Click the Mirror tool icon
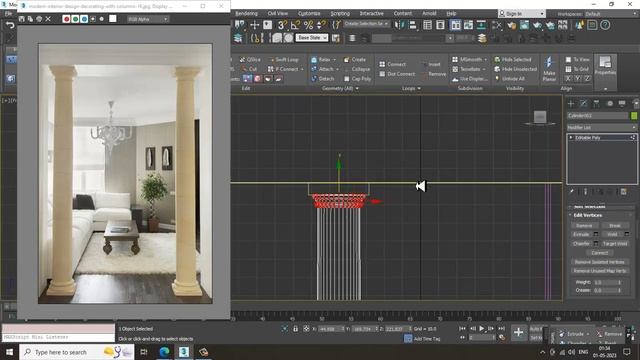This screenshot has width=640, height=360. (399, 25)
